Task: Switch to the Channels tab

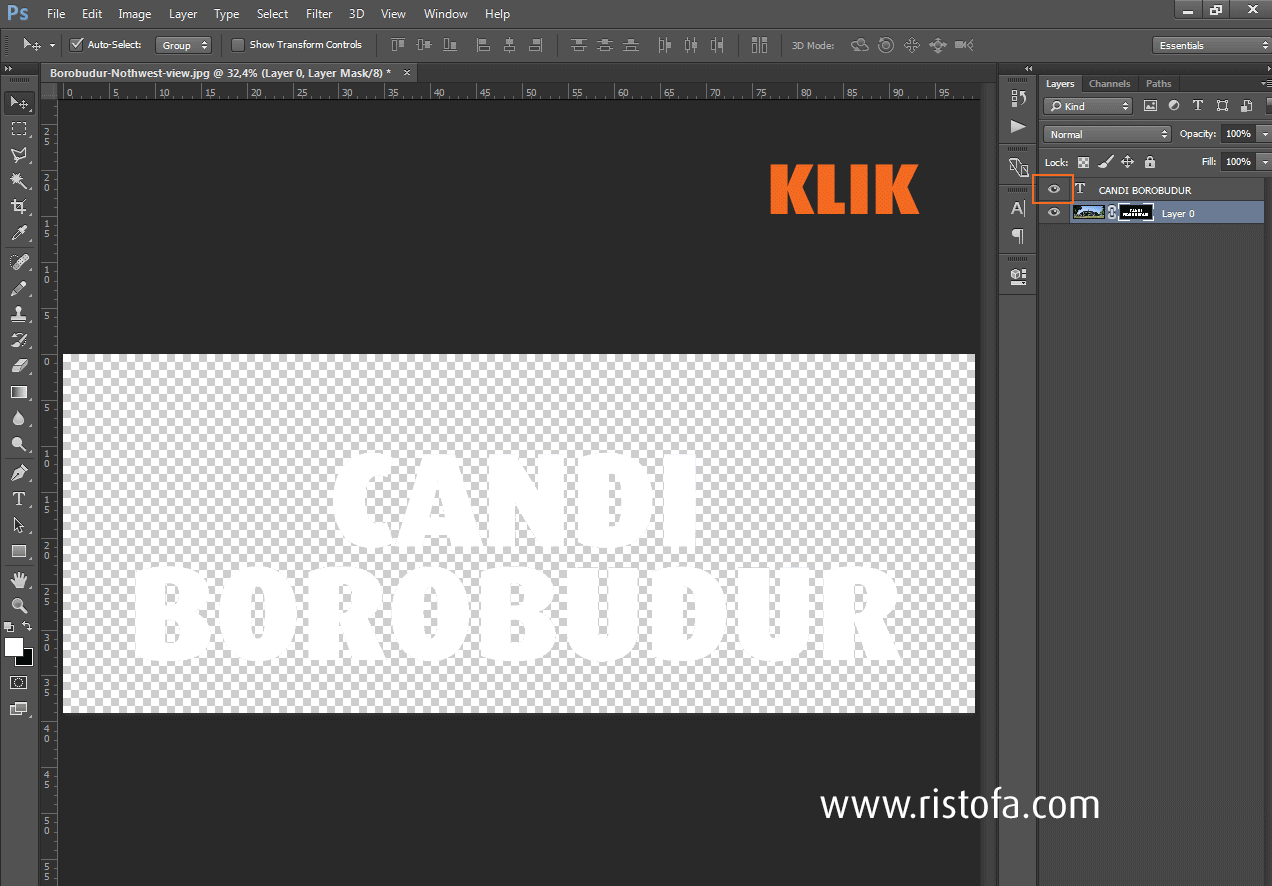Action: (1109, 83)
